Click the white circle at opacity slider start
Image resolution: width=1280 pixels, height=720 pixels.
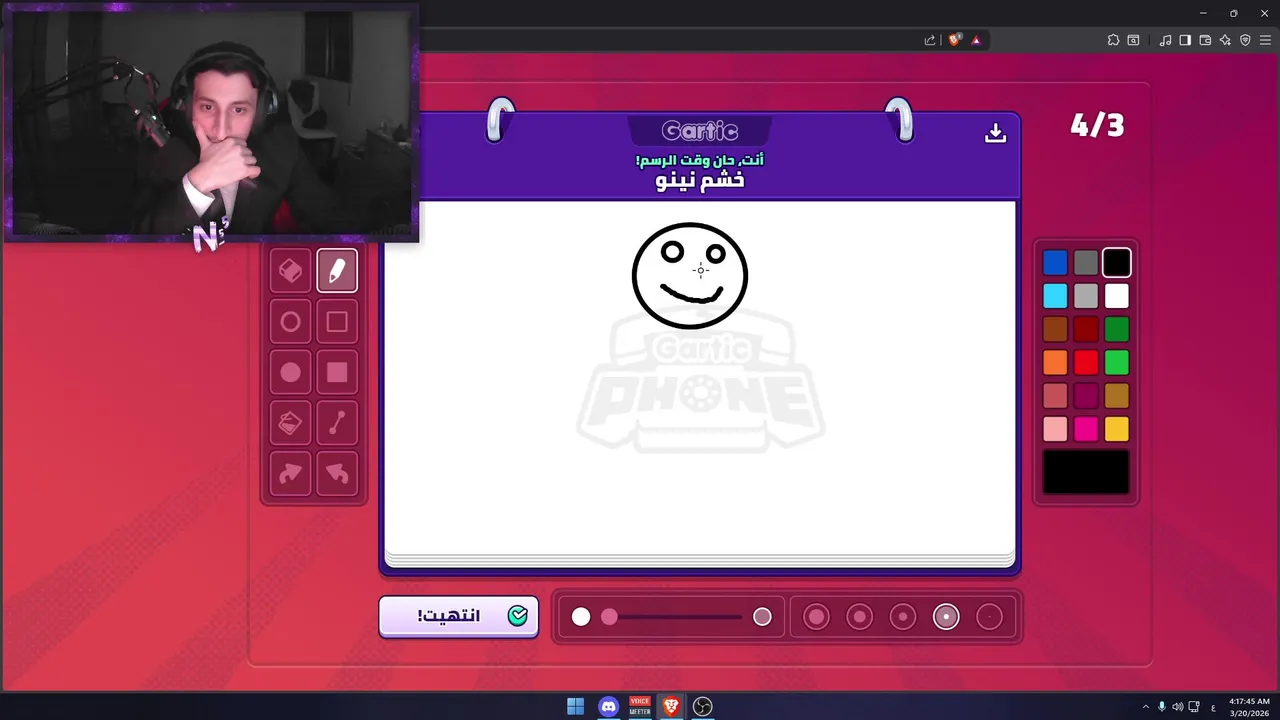point(581,617)
